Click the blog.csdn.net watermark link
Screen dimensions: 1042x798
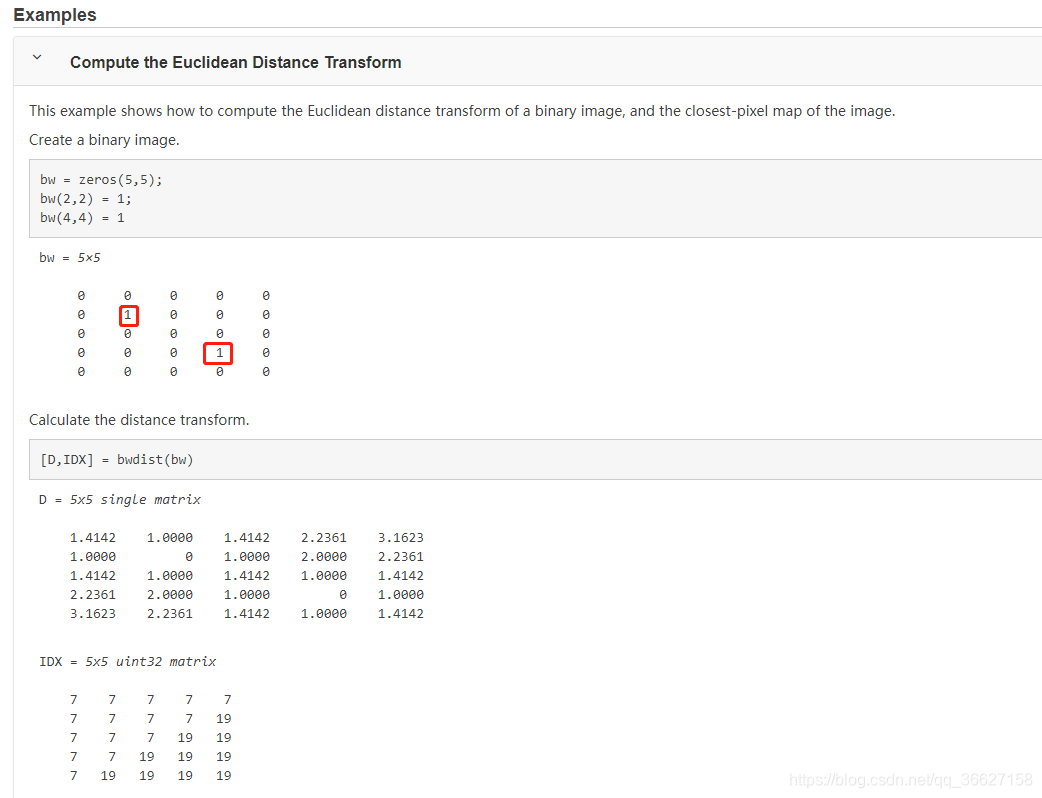pos(911,779)
